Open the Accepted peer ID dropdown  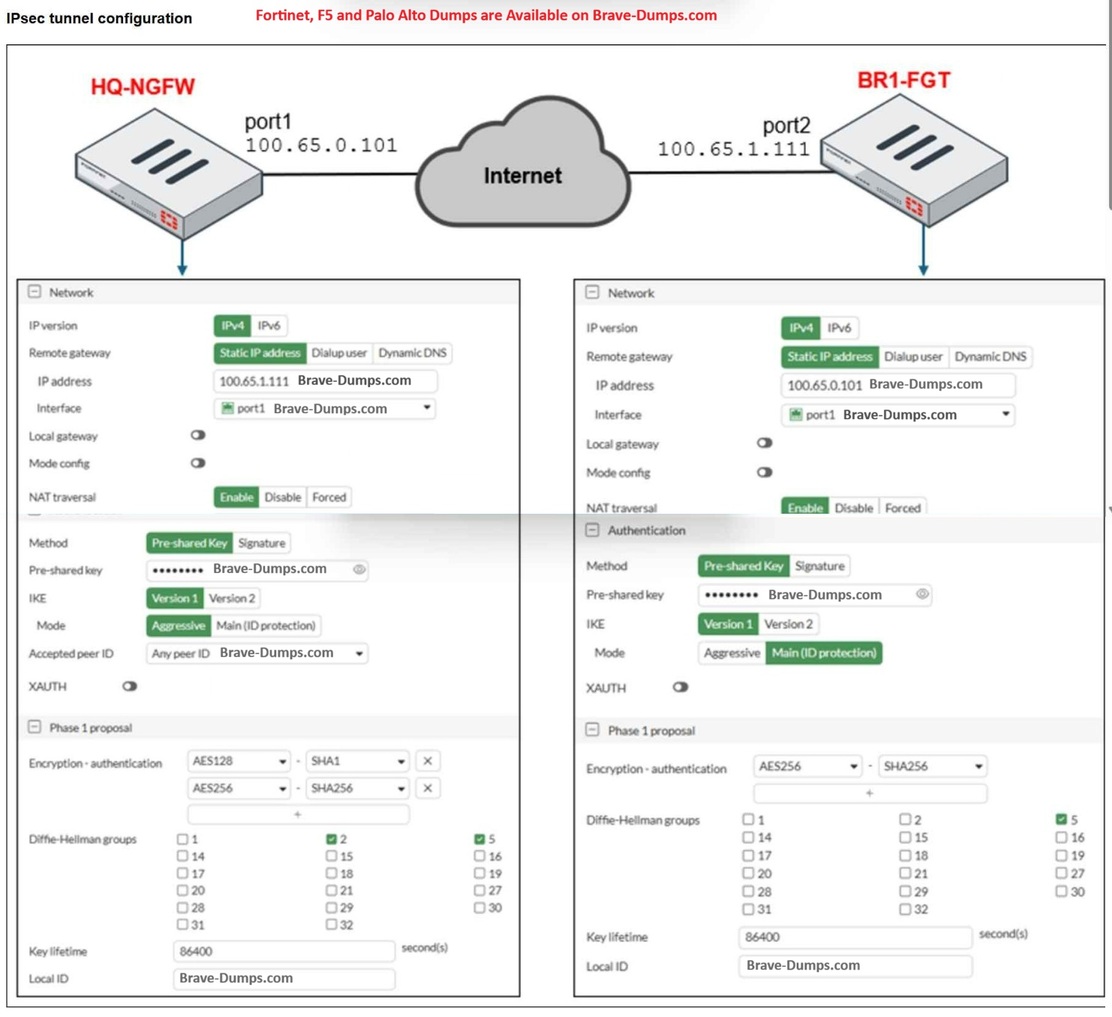pos(257,653)
